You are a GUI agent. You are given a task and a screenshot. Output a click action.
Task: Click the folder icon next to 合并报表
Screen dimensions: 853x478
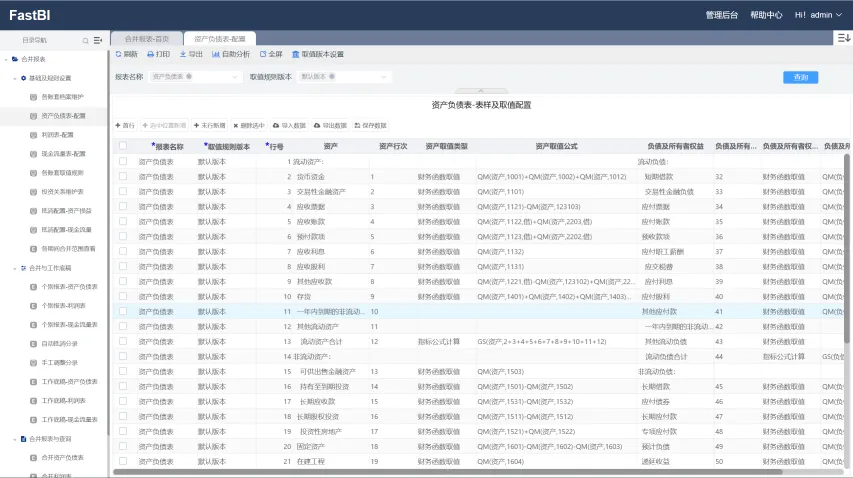click(15, 59)
